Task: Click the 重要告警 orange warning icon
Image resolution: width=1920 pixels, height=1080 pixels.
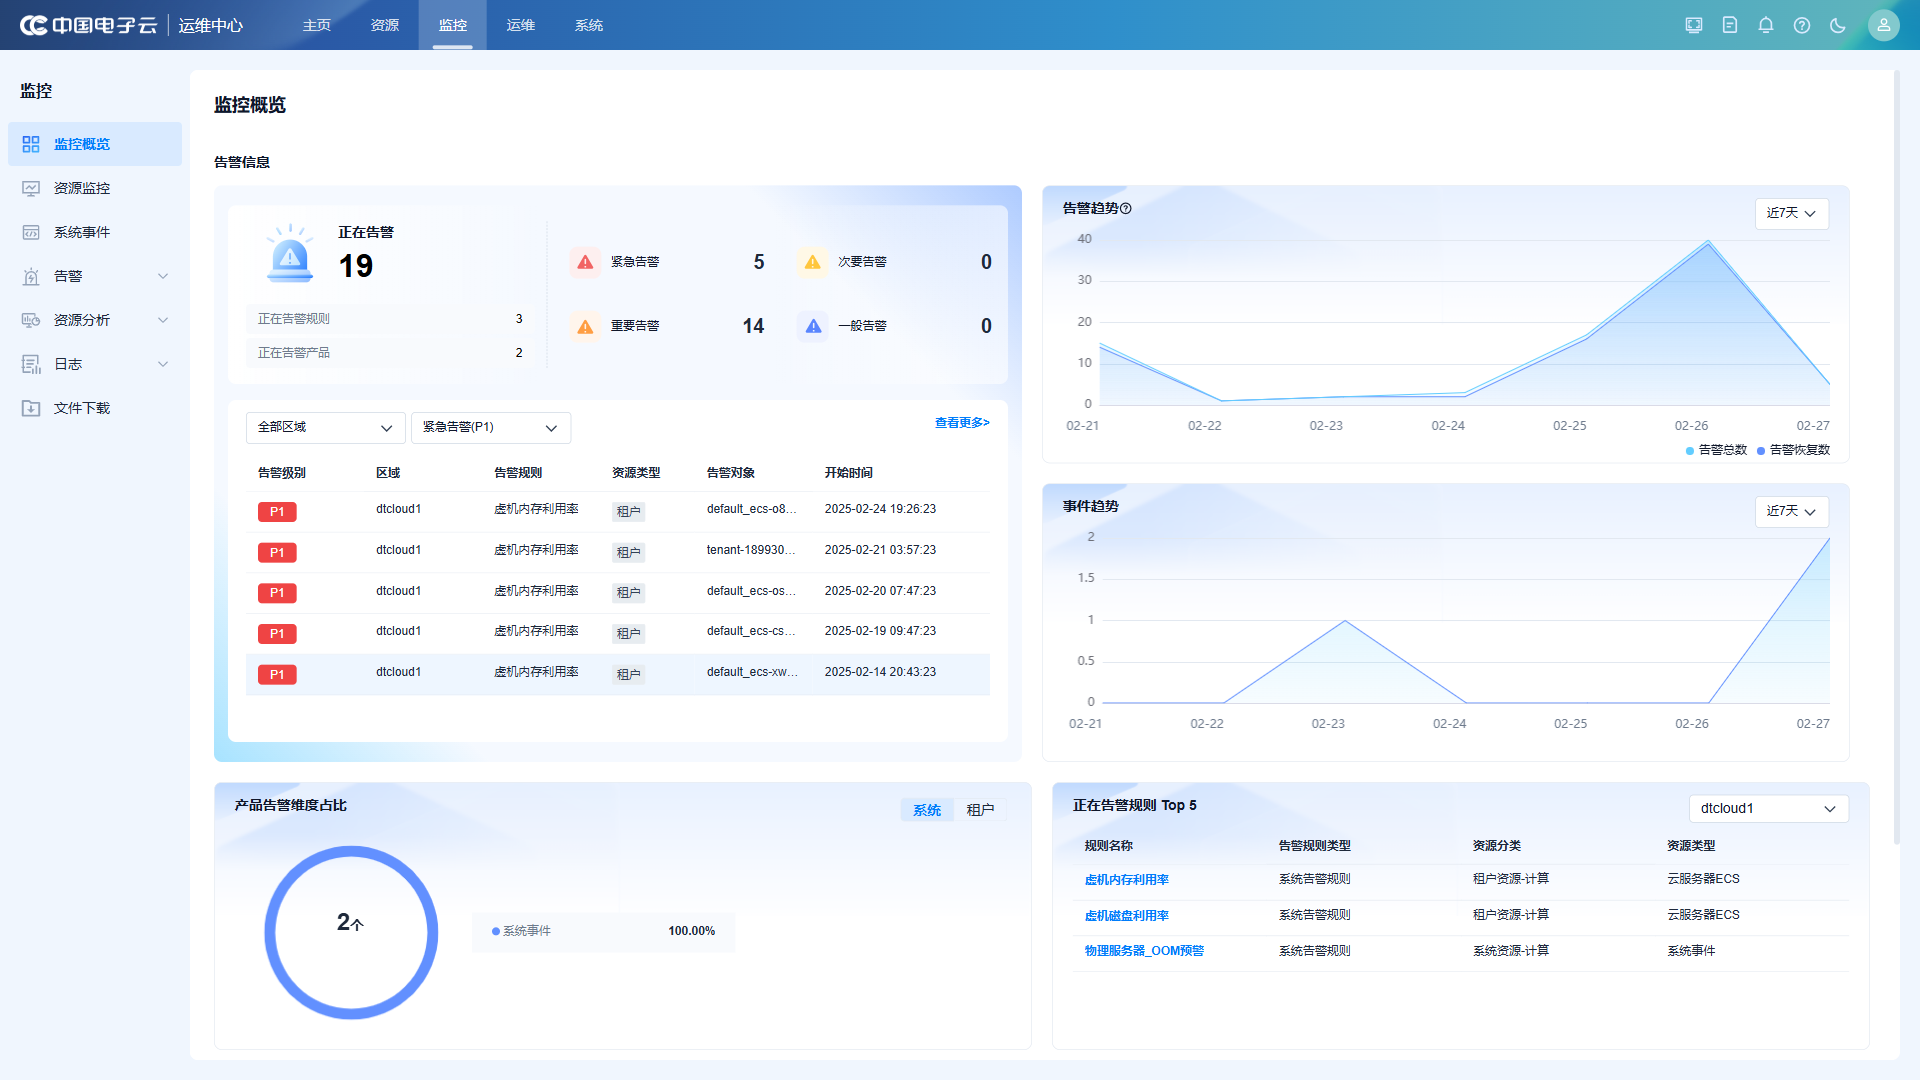Action: (x=586, y=326)
